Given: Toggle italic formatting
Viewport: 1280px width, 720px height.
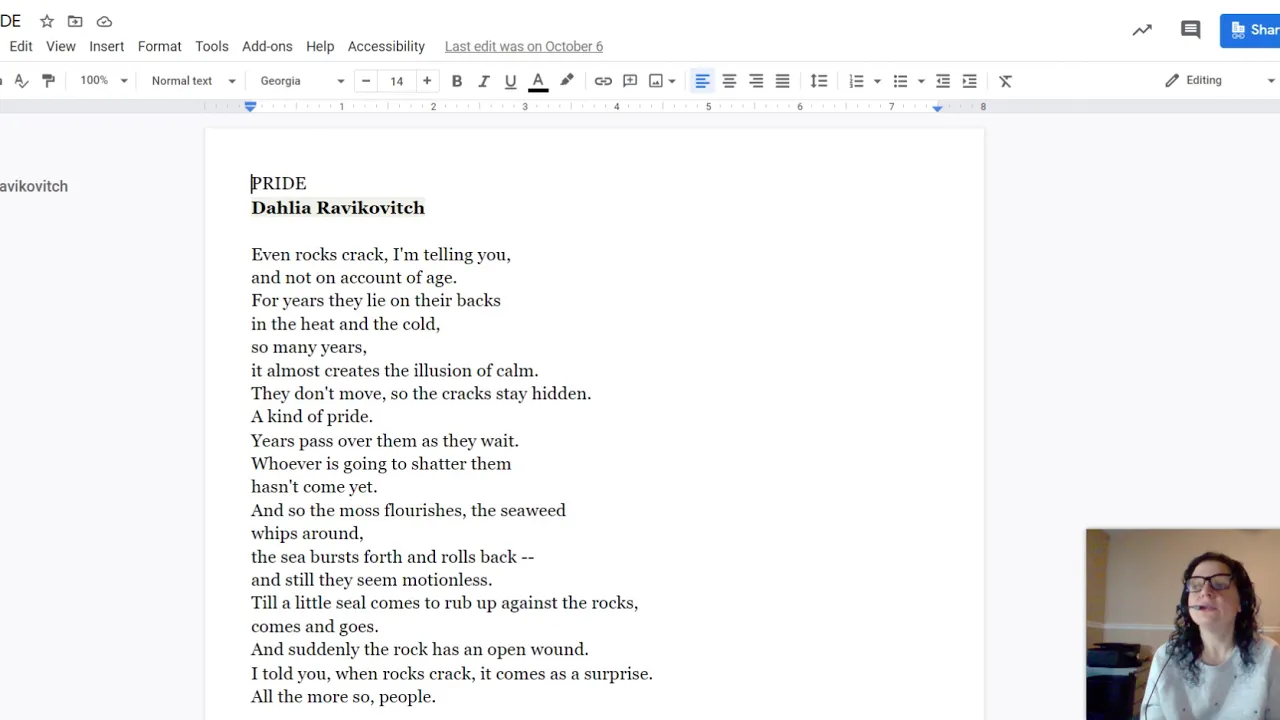Looking at the screenshot, I should point(484,81).
